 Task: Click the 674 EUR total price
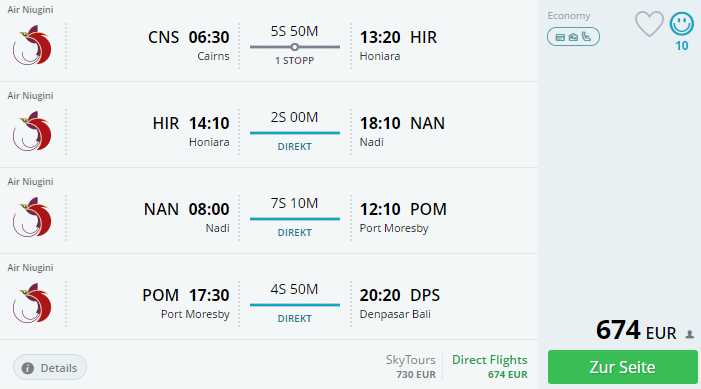[x=636, y=330]
